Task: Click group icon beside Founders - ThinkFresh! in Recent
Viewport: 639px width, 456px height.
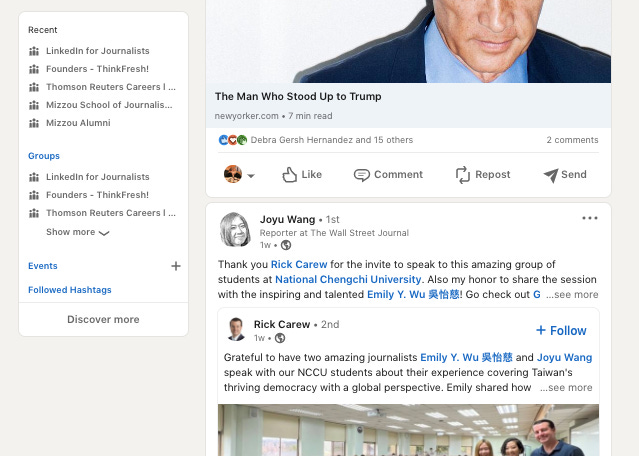Action: [x=34, y=69]
